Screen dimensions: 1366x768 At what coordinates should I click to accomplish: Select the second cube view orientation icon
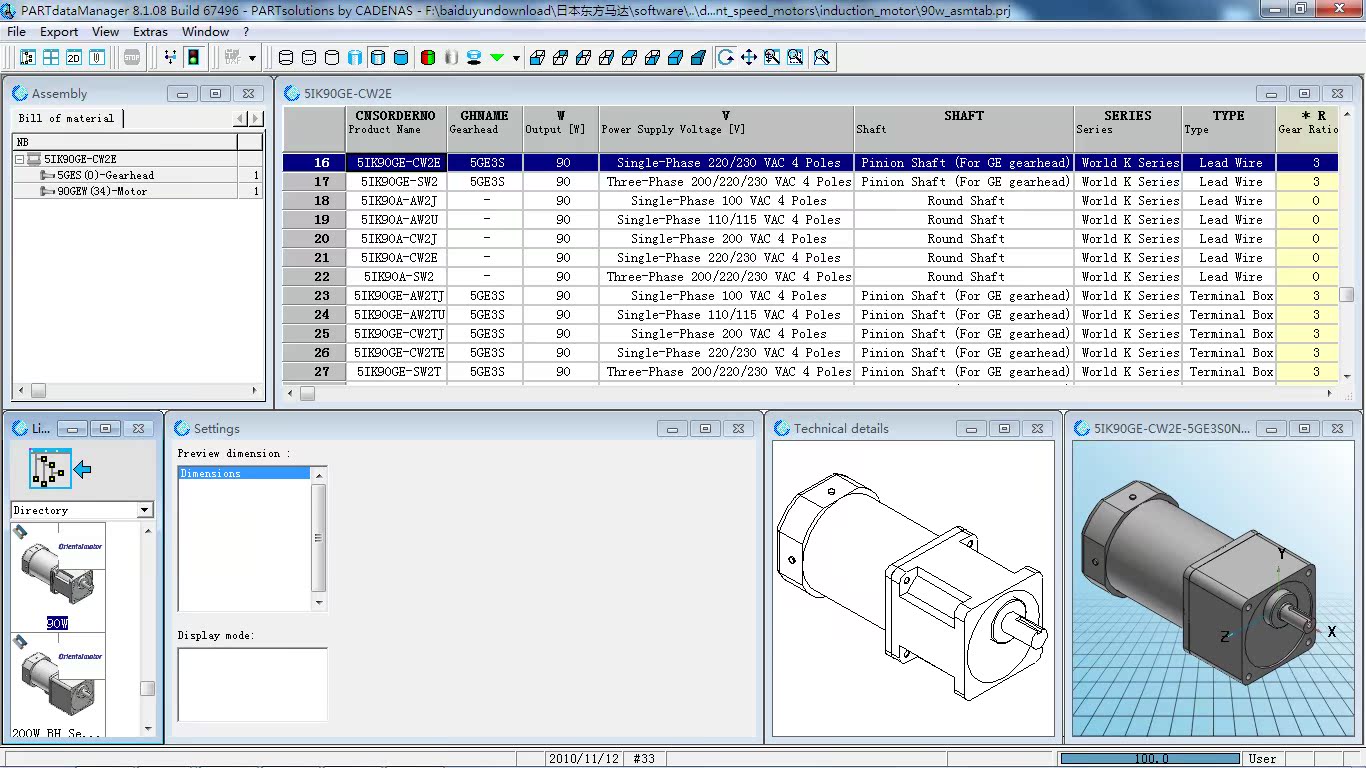pyautogui.click(x=560, y=58)
